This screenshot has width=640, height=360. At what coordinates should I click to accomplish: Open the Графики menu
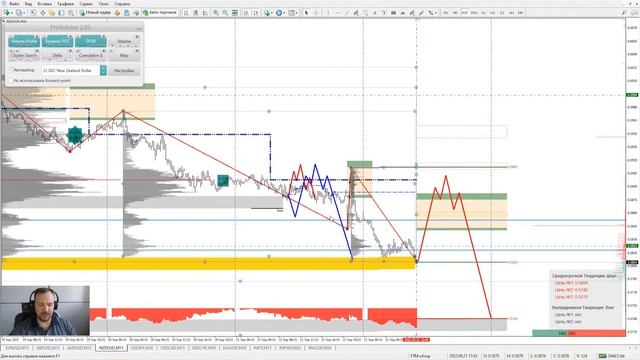65,4
